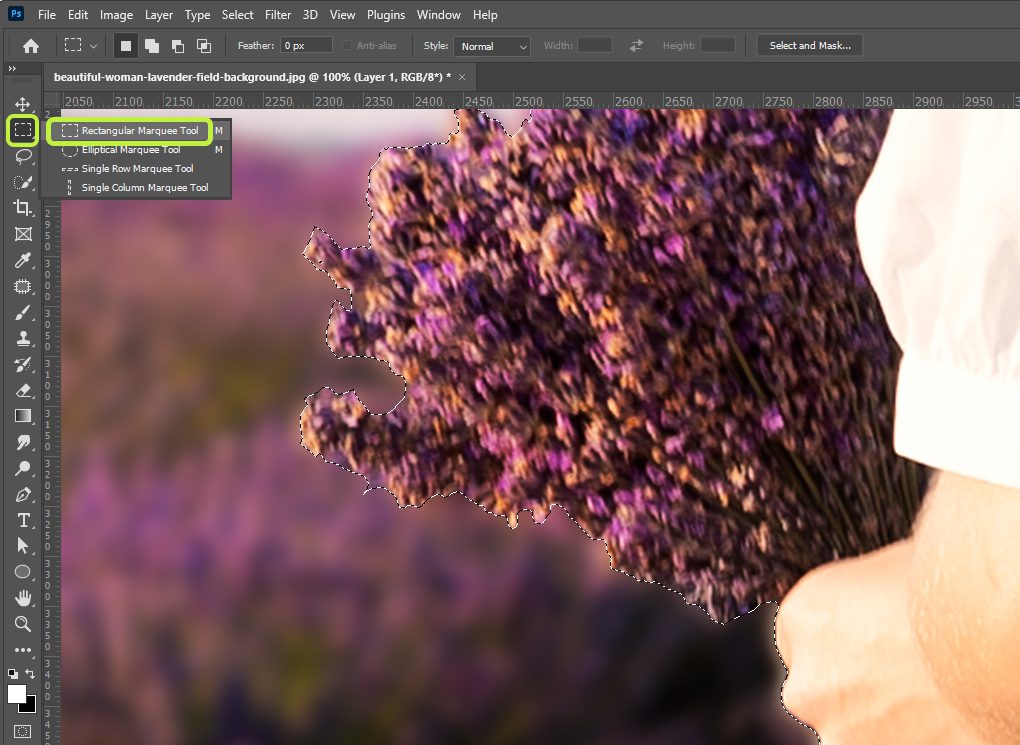Select the Smudge tool
1020x745 pixels.
(23, 442)
